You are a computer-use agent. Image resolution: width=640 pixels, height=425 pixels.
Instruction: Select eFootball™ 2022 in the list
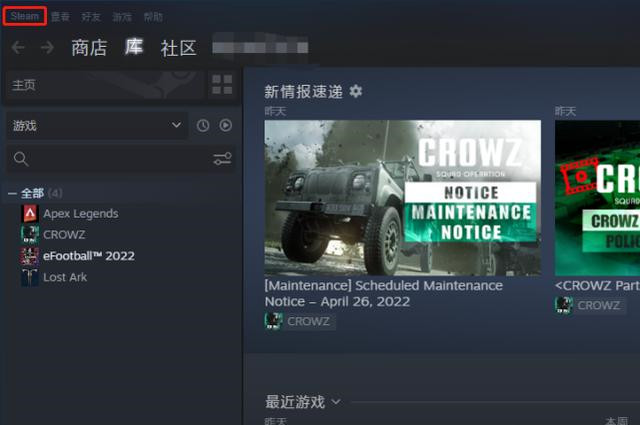[x=89, y=256]
